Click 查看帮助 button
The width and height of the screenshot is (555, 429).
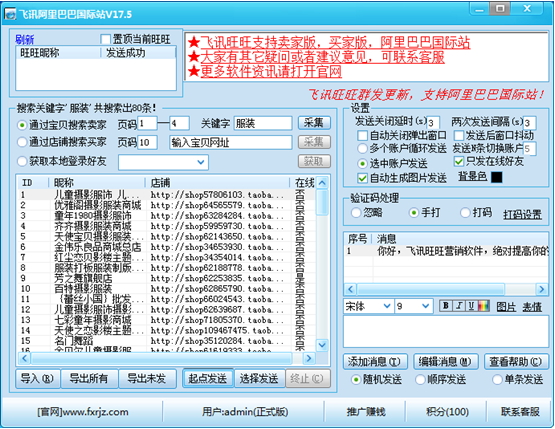click(x=516, y=362)
